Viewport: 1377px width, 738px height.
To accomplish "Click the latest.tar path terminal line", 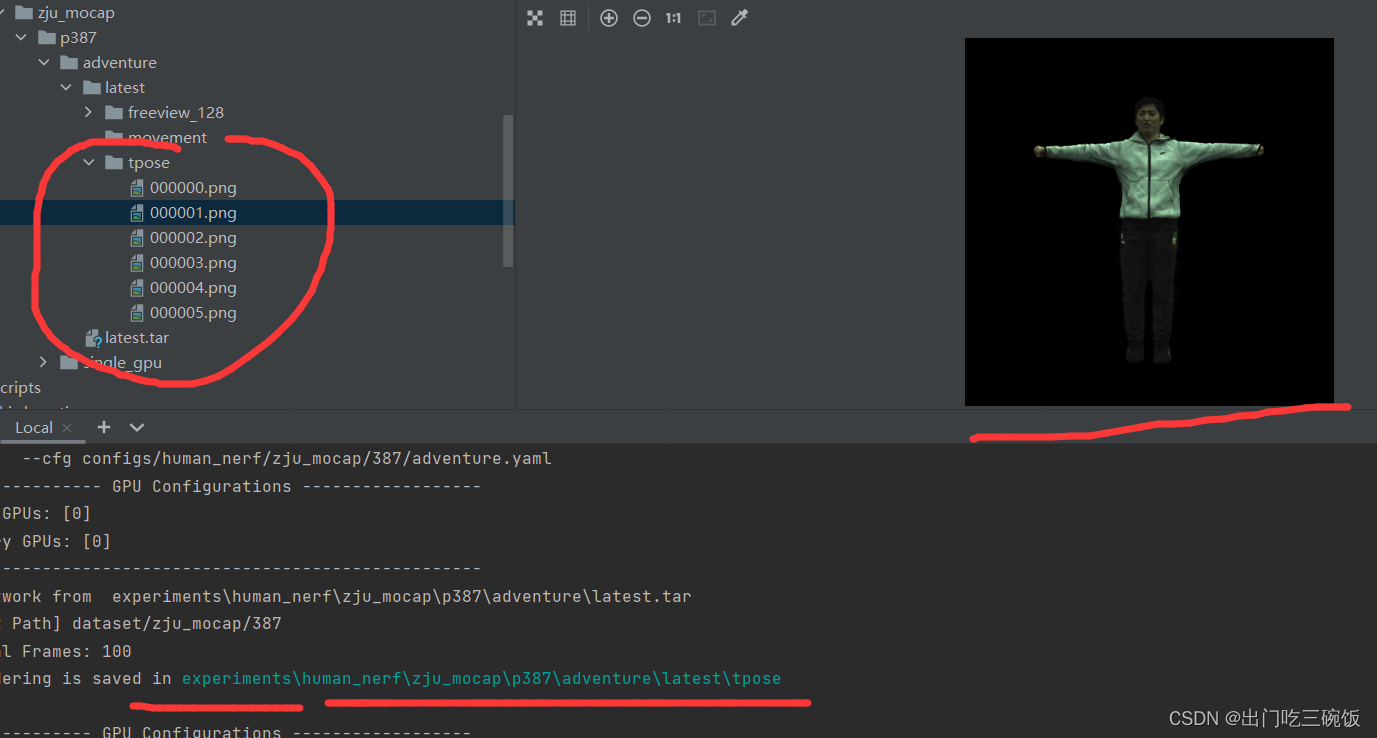I will (345, 597).
